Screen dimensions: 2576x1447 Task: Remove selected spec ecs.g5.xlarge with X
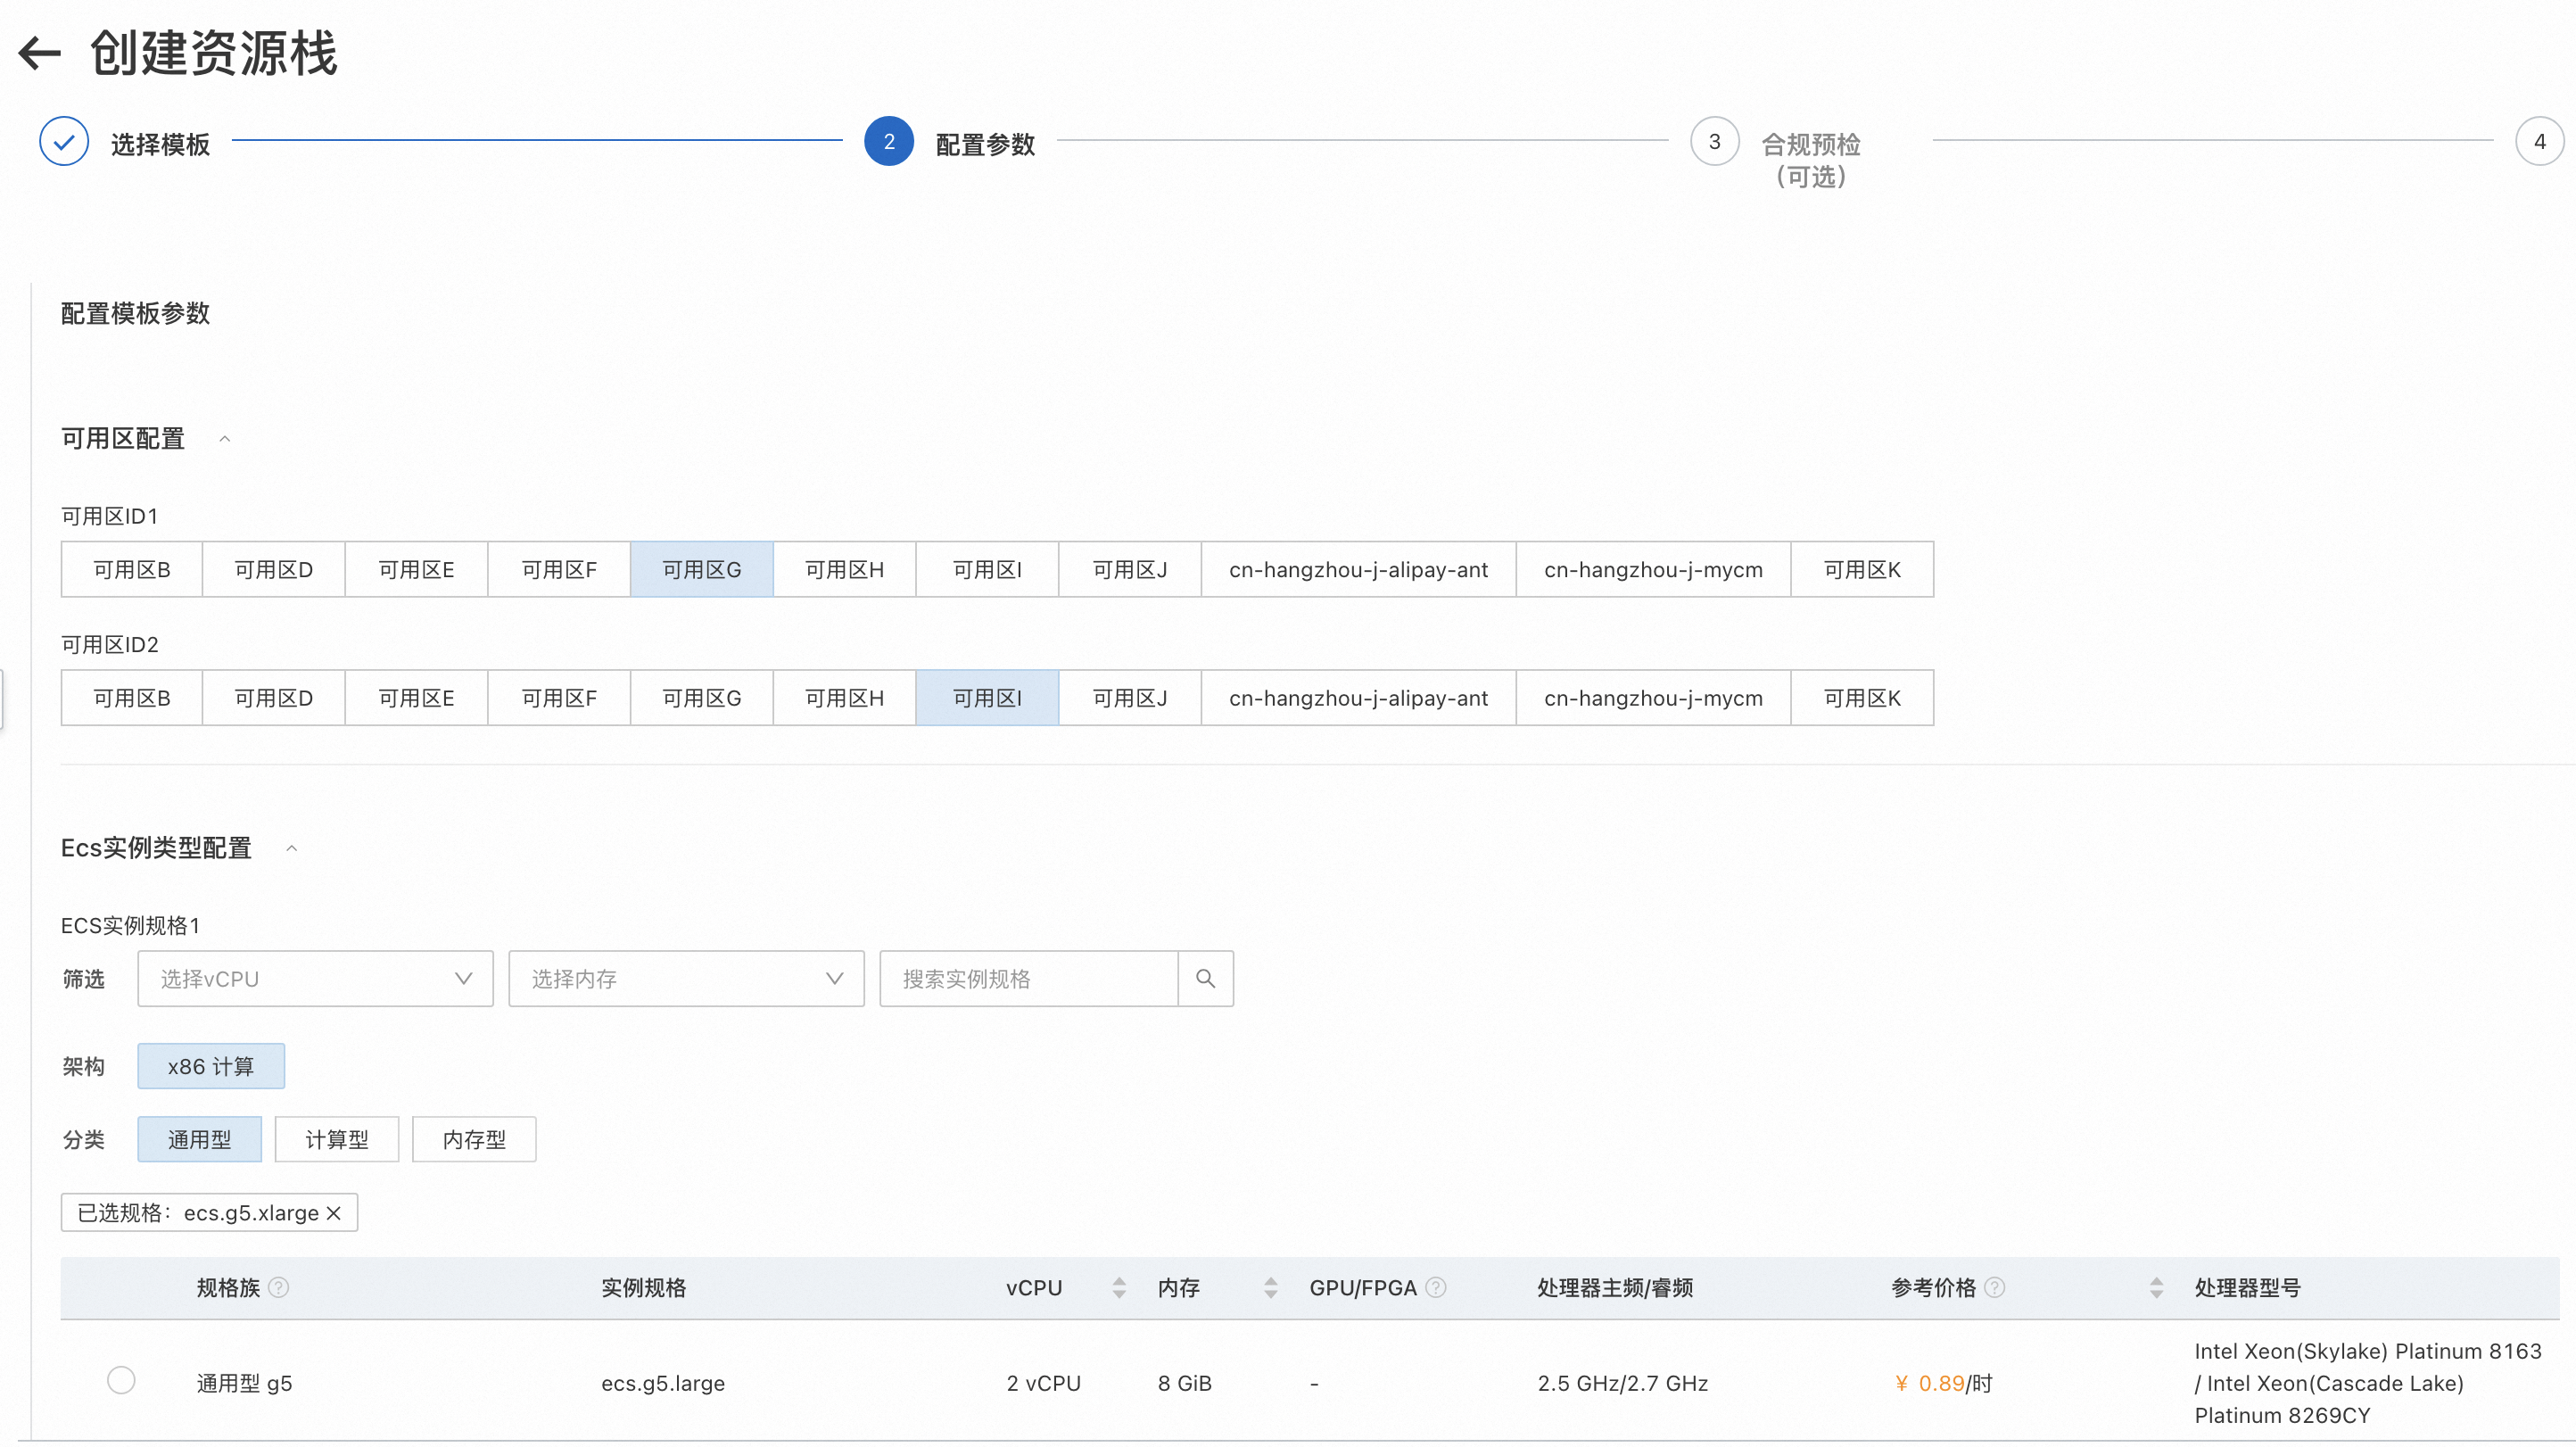(334, 1212)
